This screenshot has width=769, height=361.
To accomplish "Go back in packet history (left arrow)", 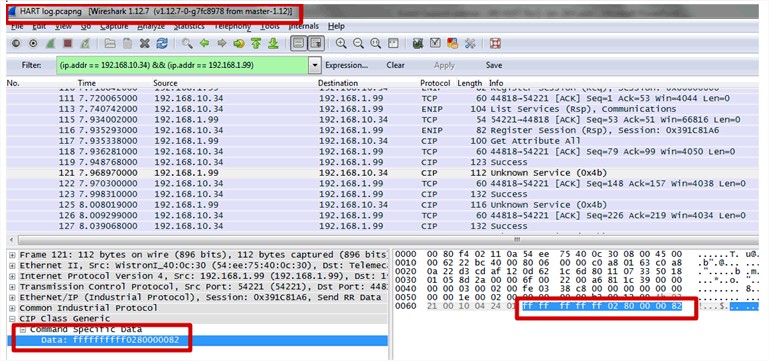I will tap(205, 44).
